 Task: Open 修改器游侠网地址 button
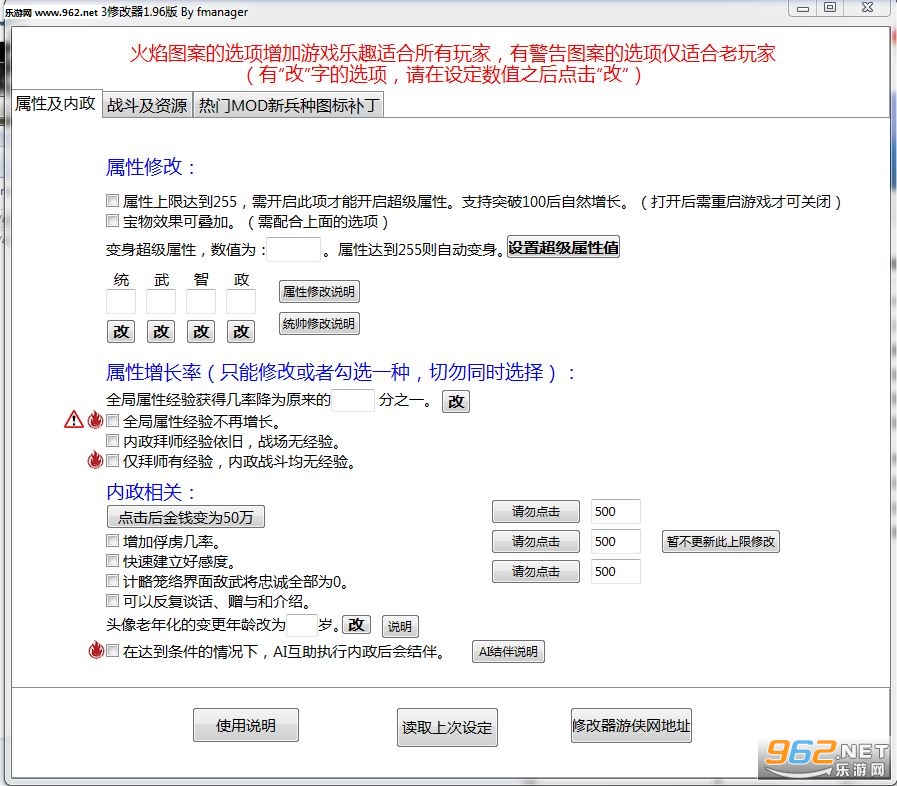pyautogui.click(x=632, y=725)
